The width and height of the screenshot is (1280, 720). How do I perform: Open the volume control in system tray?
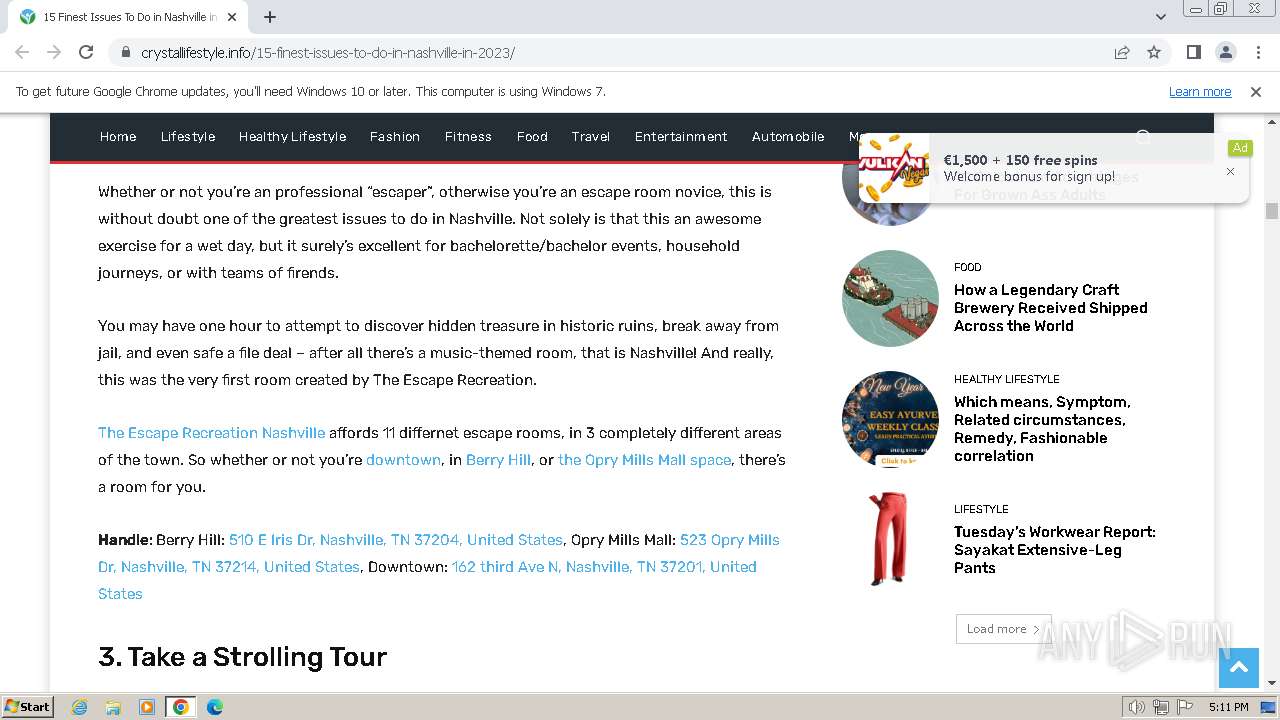(x=1137, y=707)
